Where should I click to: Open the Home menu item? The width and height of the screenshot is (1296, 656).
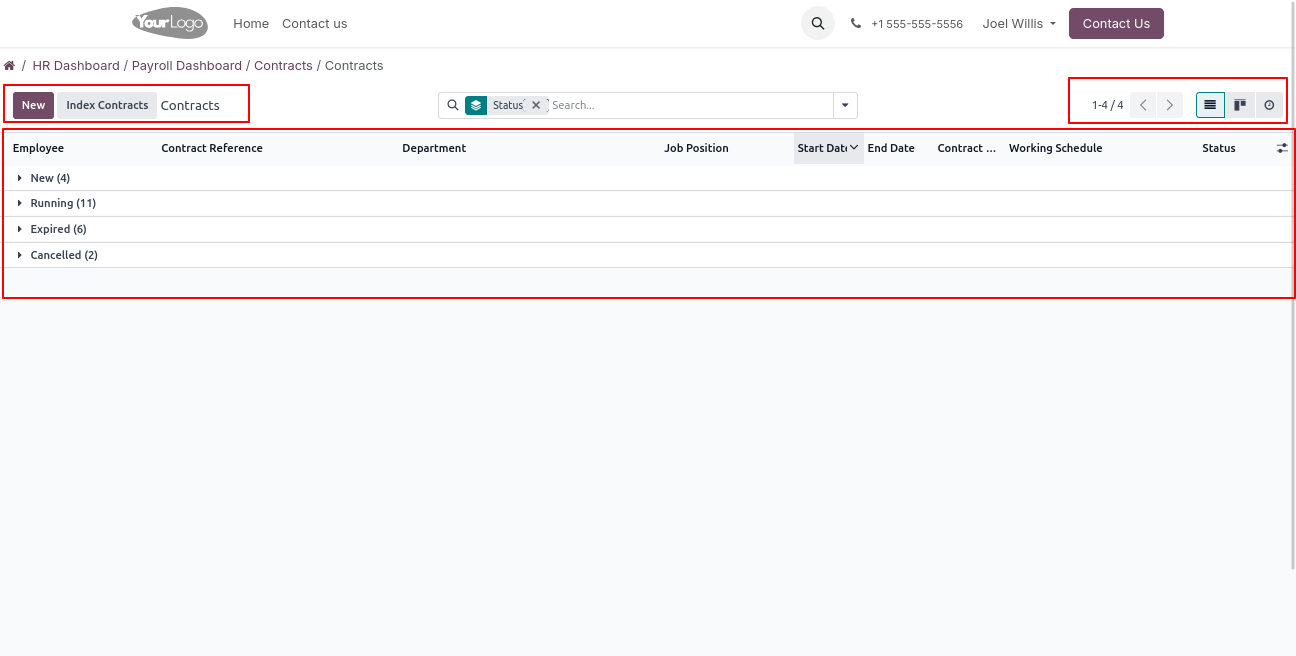[251, 23]
